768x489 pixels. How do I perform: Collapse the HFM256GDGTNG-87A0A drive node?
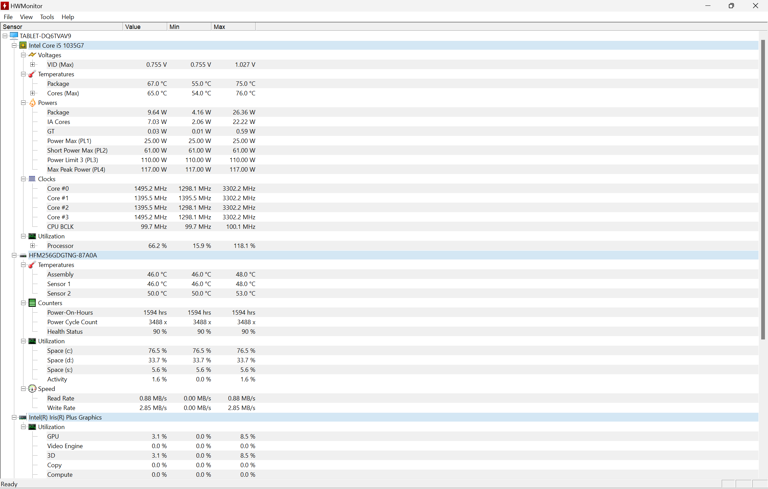[14, 255]
